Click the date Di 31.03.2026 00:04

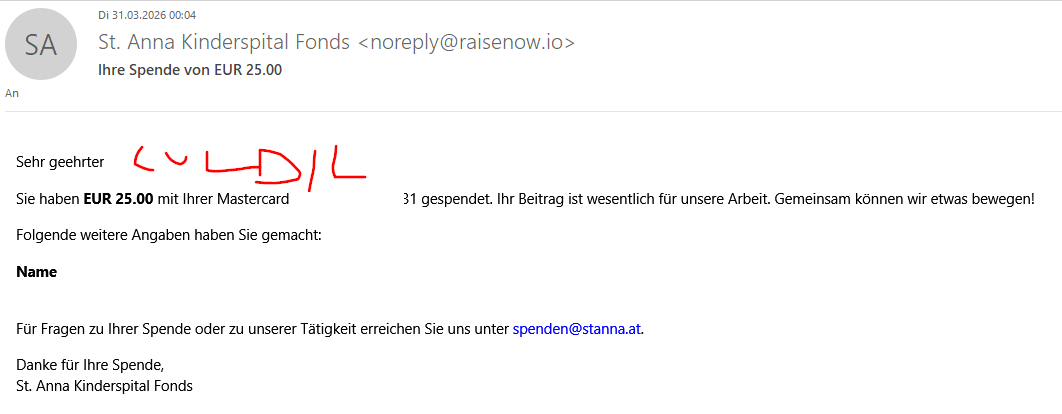(146, 15)
